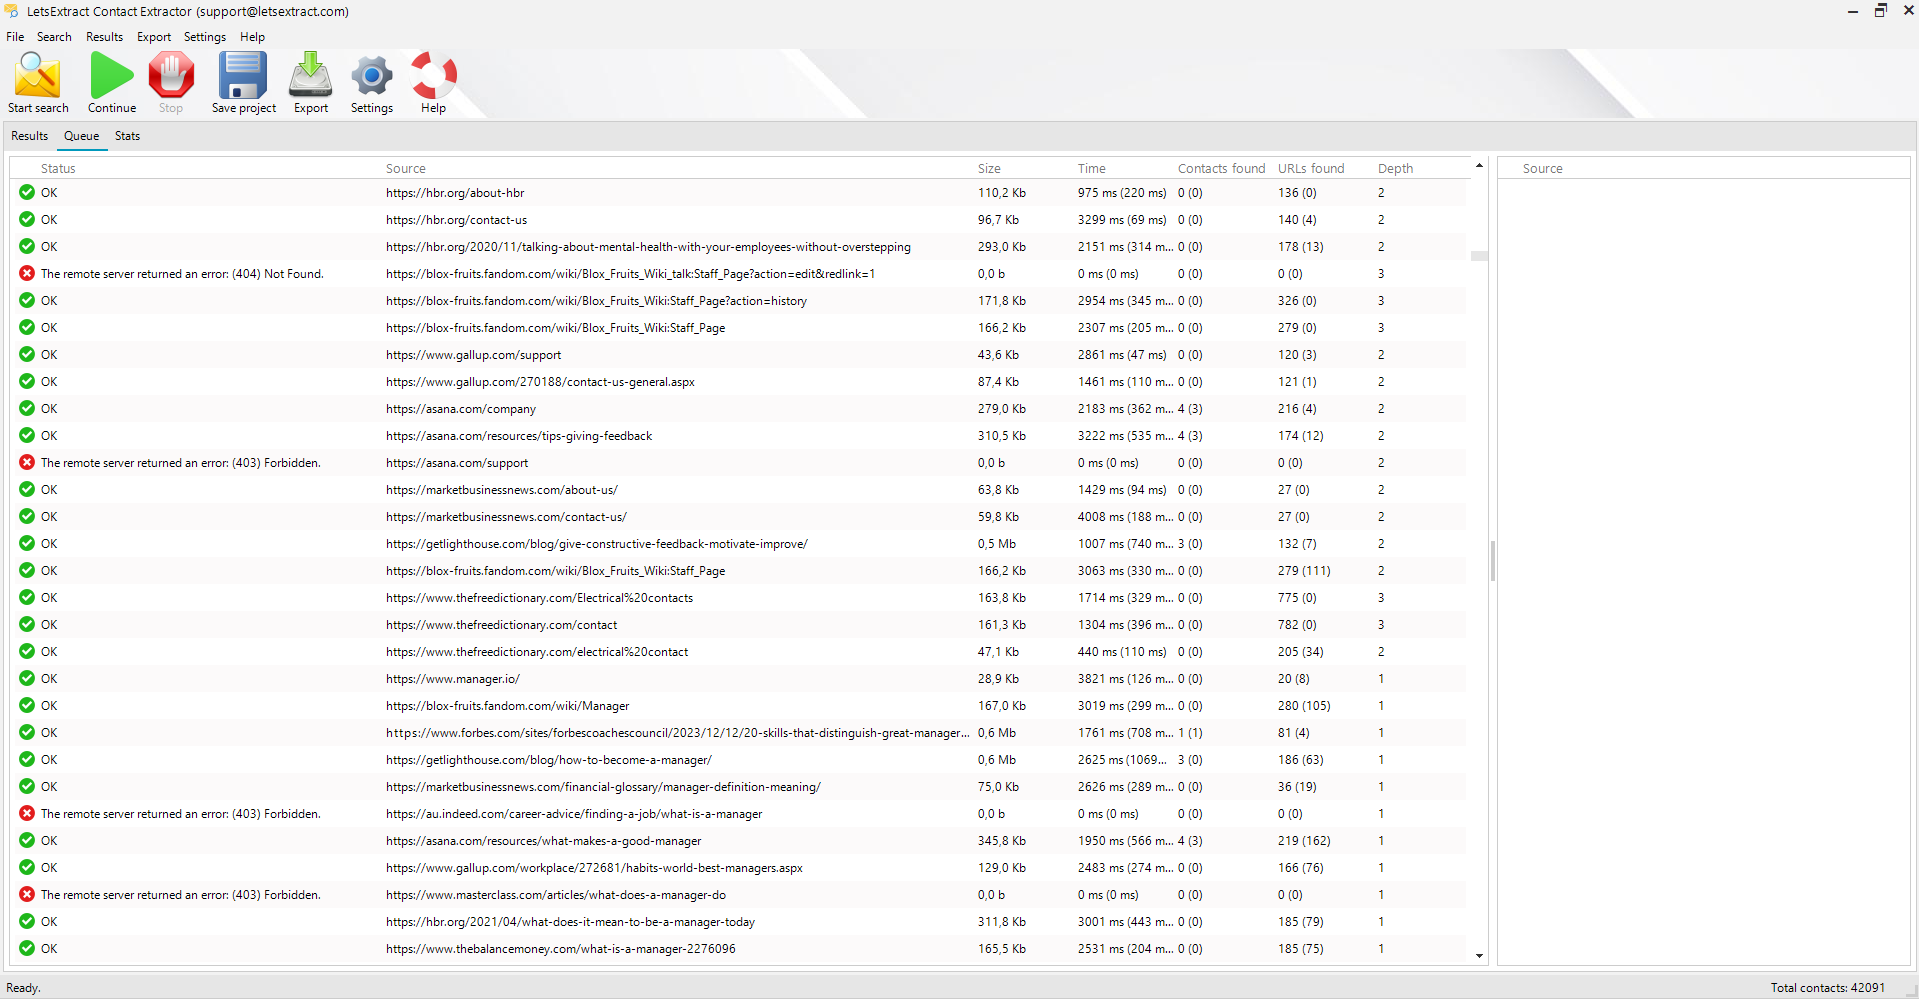Image resolution: width=1919 pixels, height=999 pixels.
Task: Select the https://www.manager.io/ row
Action: (453, 678)
